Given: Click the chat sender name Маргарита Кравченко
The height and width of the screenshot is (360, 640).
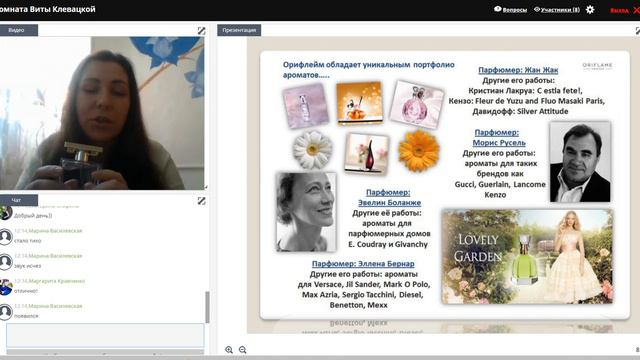Looking at the screenshot, I should (x=57, y=281).
